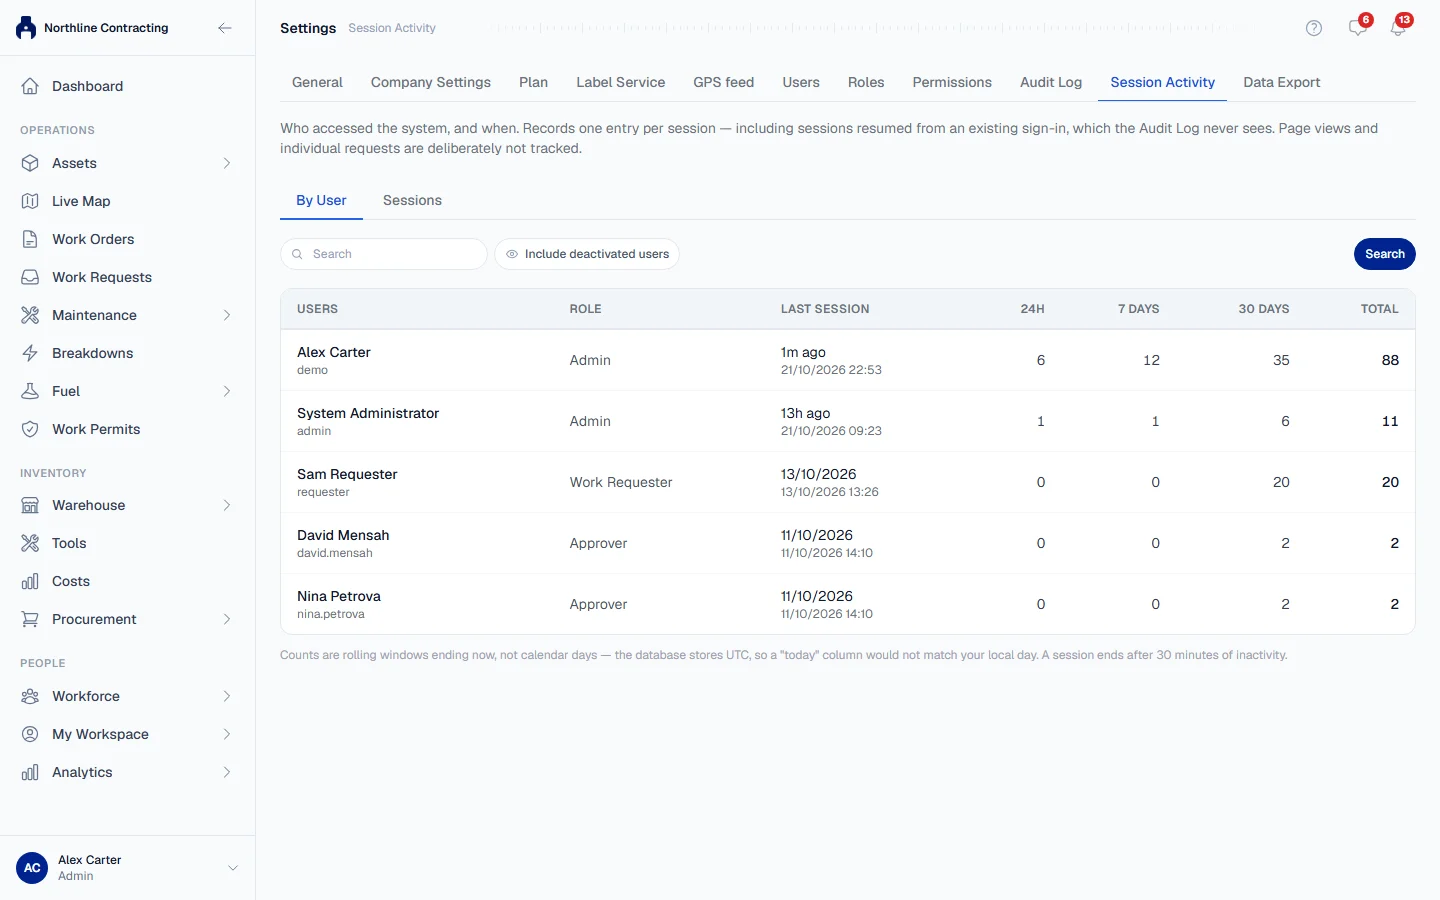
Task: Click the Work Requester role cell
Action: [x=621, y=482]
